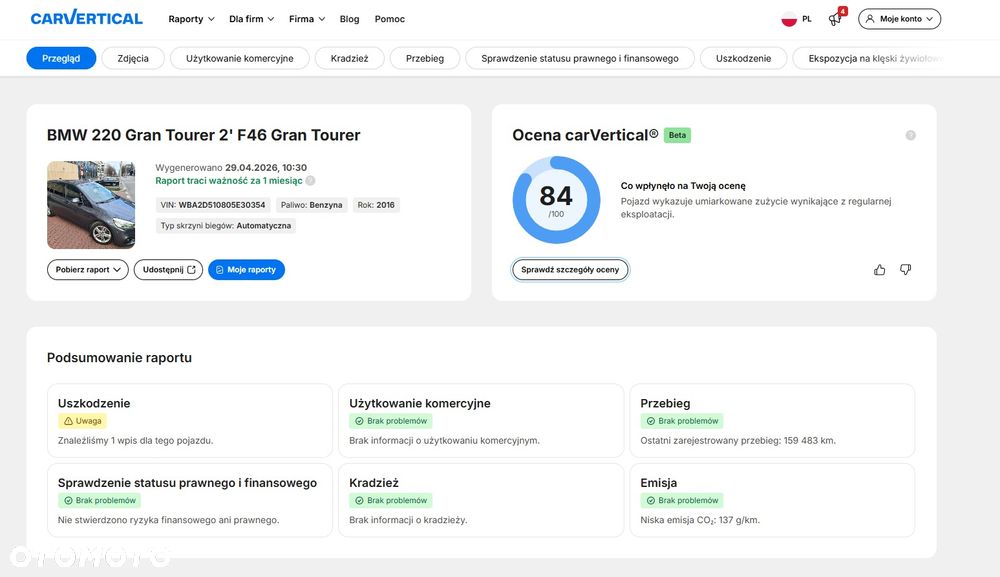Screen dimensions: 1000x577
Task: Click Brak problemów badge under Użytkowanie komercyjne
Action: click(x=391, y=421)
